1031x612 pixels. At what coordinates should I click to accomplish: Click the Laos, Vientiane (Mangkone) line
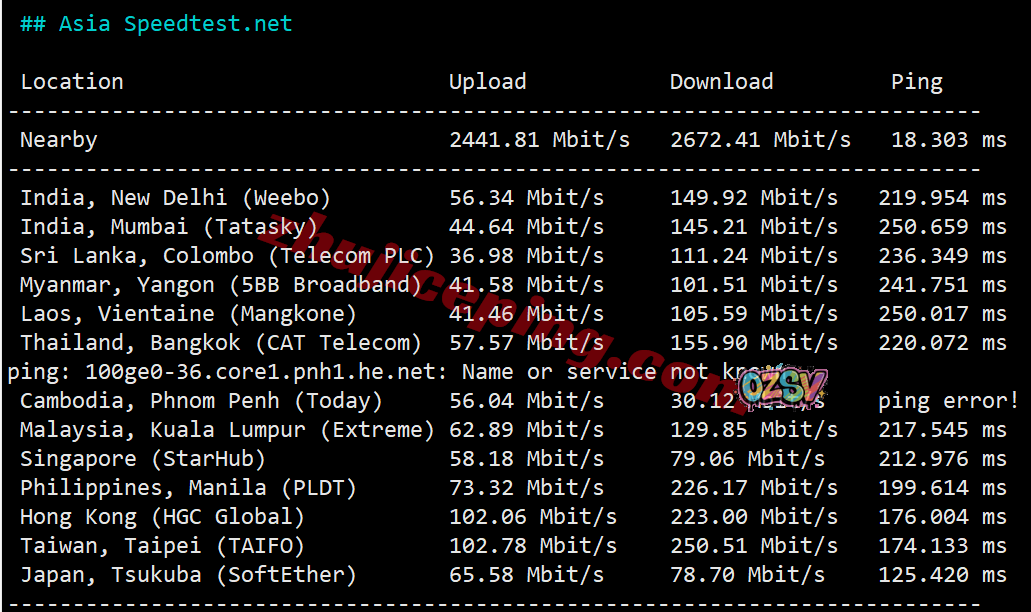[x=188, y=314]
